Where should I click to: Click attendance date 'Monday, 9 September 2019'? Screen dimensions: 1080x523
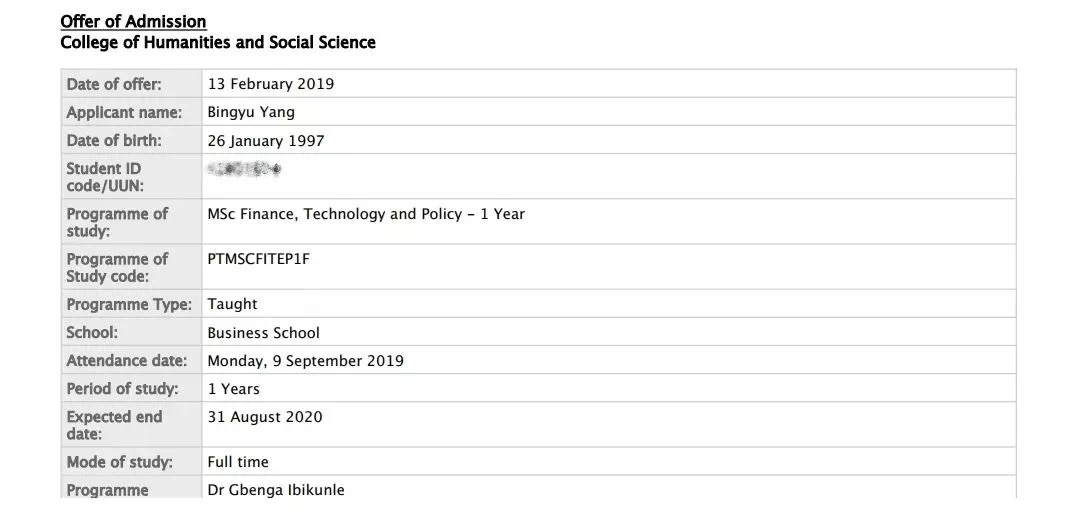(306, 361)
